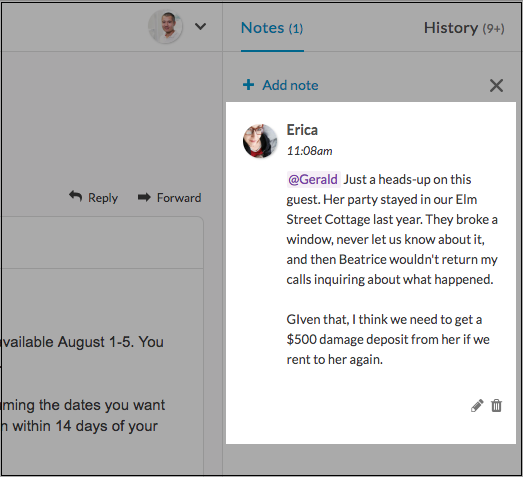Click the Reply text button
The height and width of the screenshot is (477, 523).
coord(103,198)
